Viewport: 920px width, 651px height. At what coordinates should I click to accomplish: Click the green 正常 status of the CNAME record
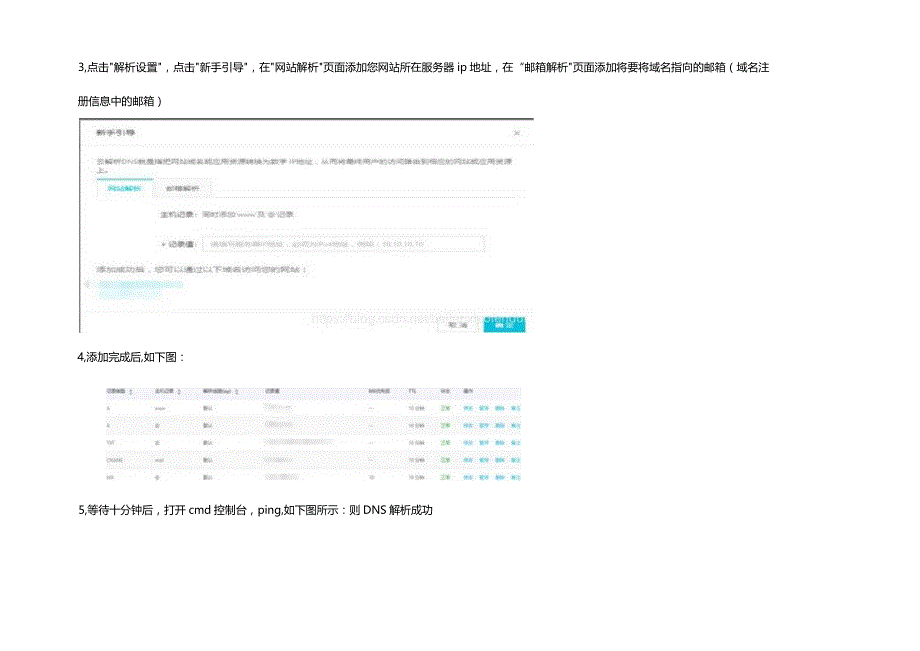445,460
